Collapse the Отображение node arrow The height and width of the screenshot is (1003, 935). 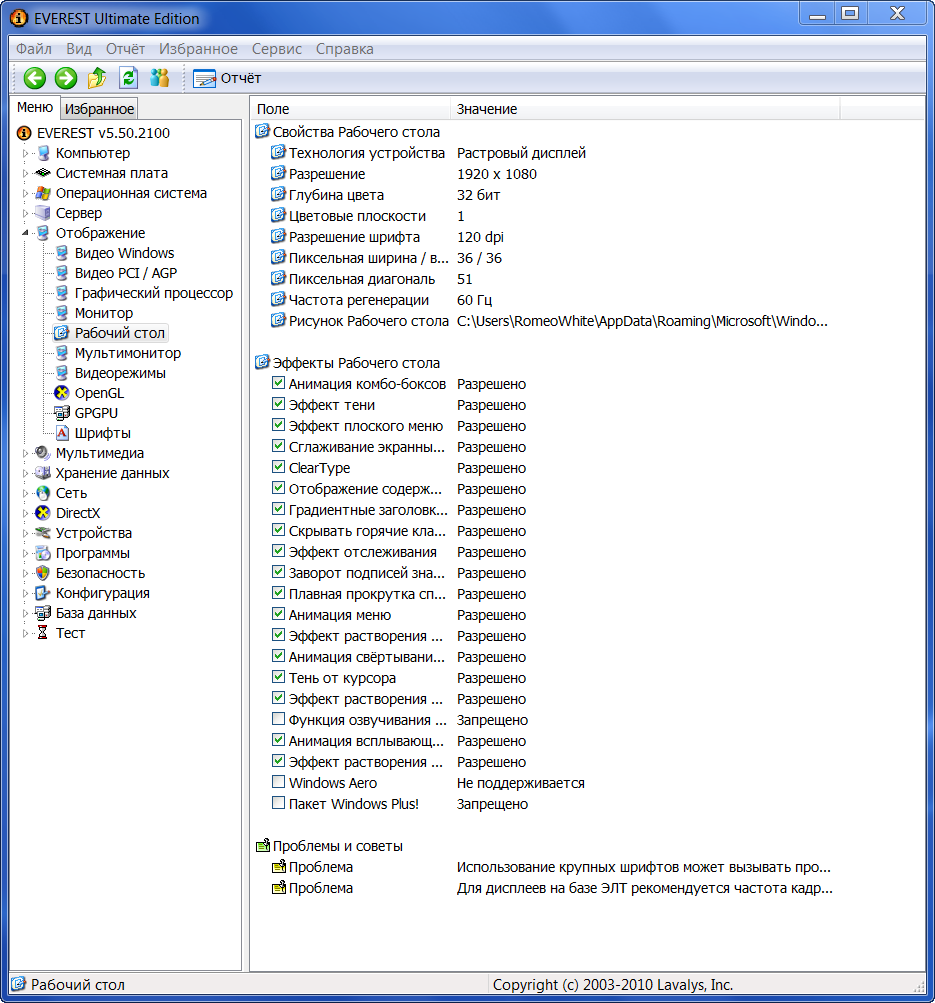26,233
